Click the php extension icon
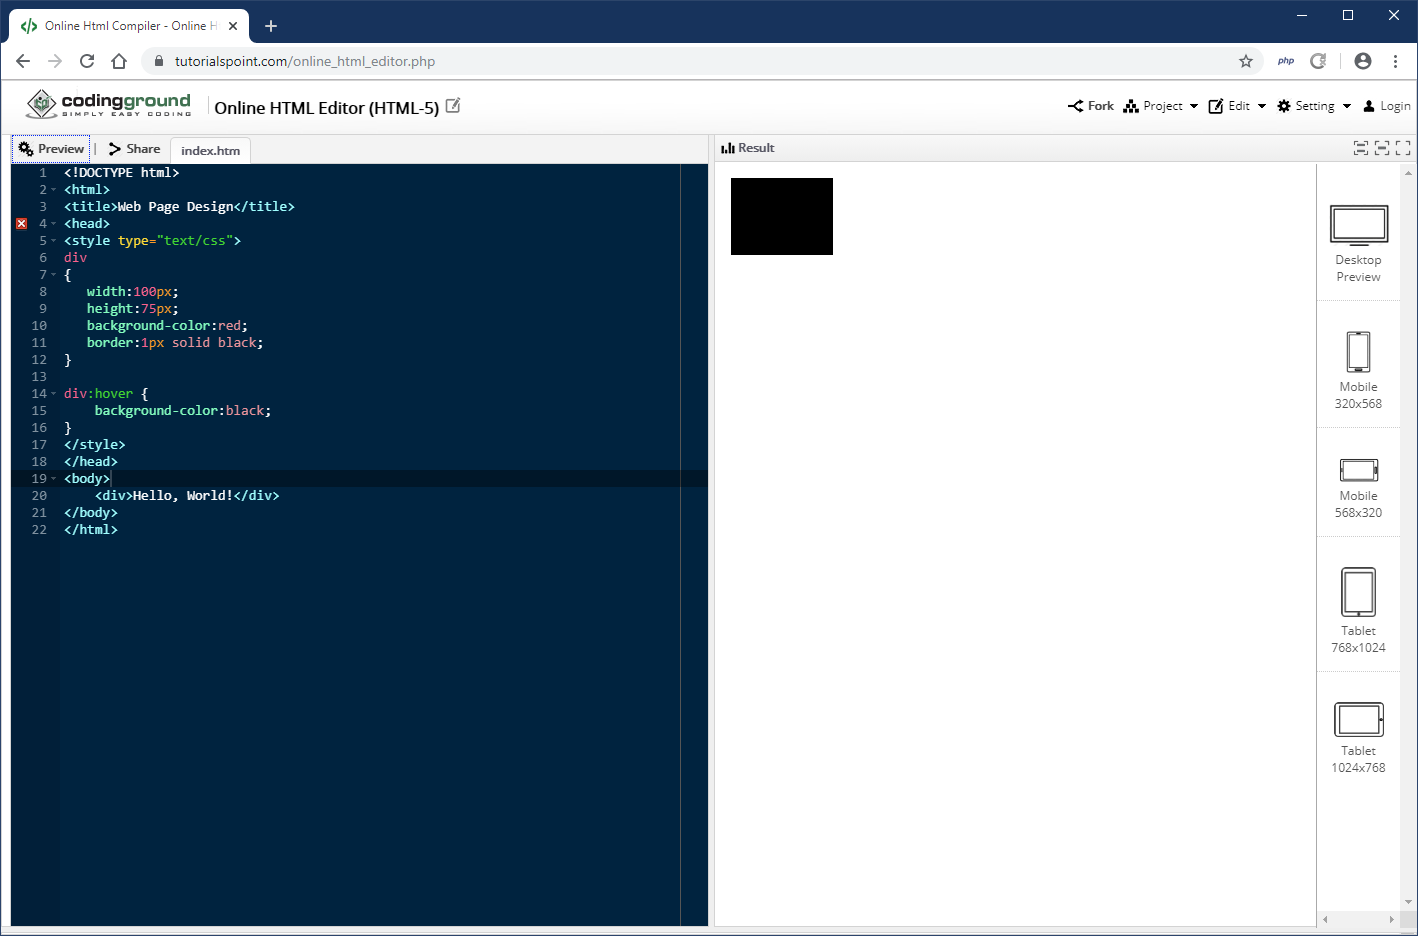Image resolution: width=1418 pixels, height=936 pixels. (1286, 61)
